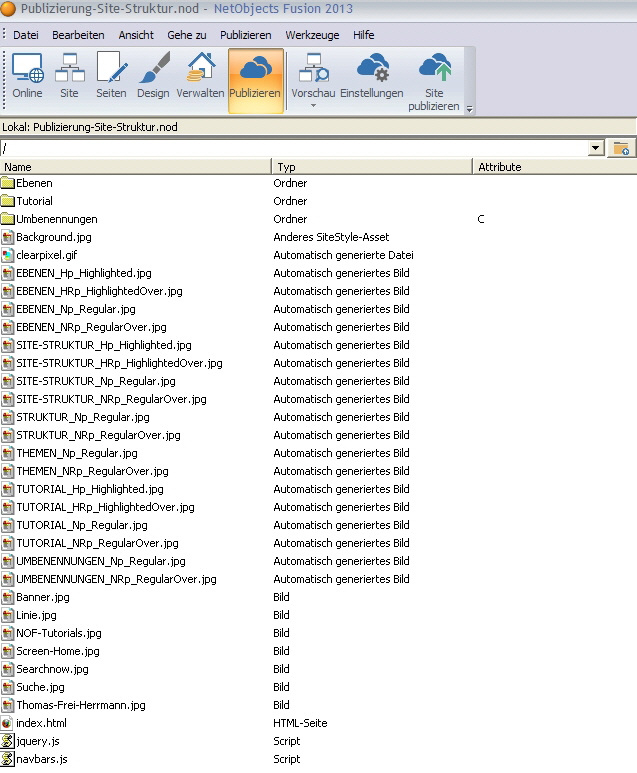Open the path dropdown arrow
Viewport: 637px width, 773px height.
596,148
